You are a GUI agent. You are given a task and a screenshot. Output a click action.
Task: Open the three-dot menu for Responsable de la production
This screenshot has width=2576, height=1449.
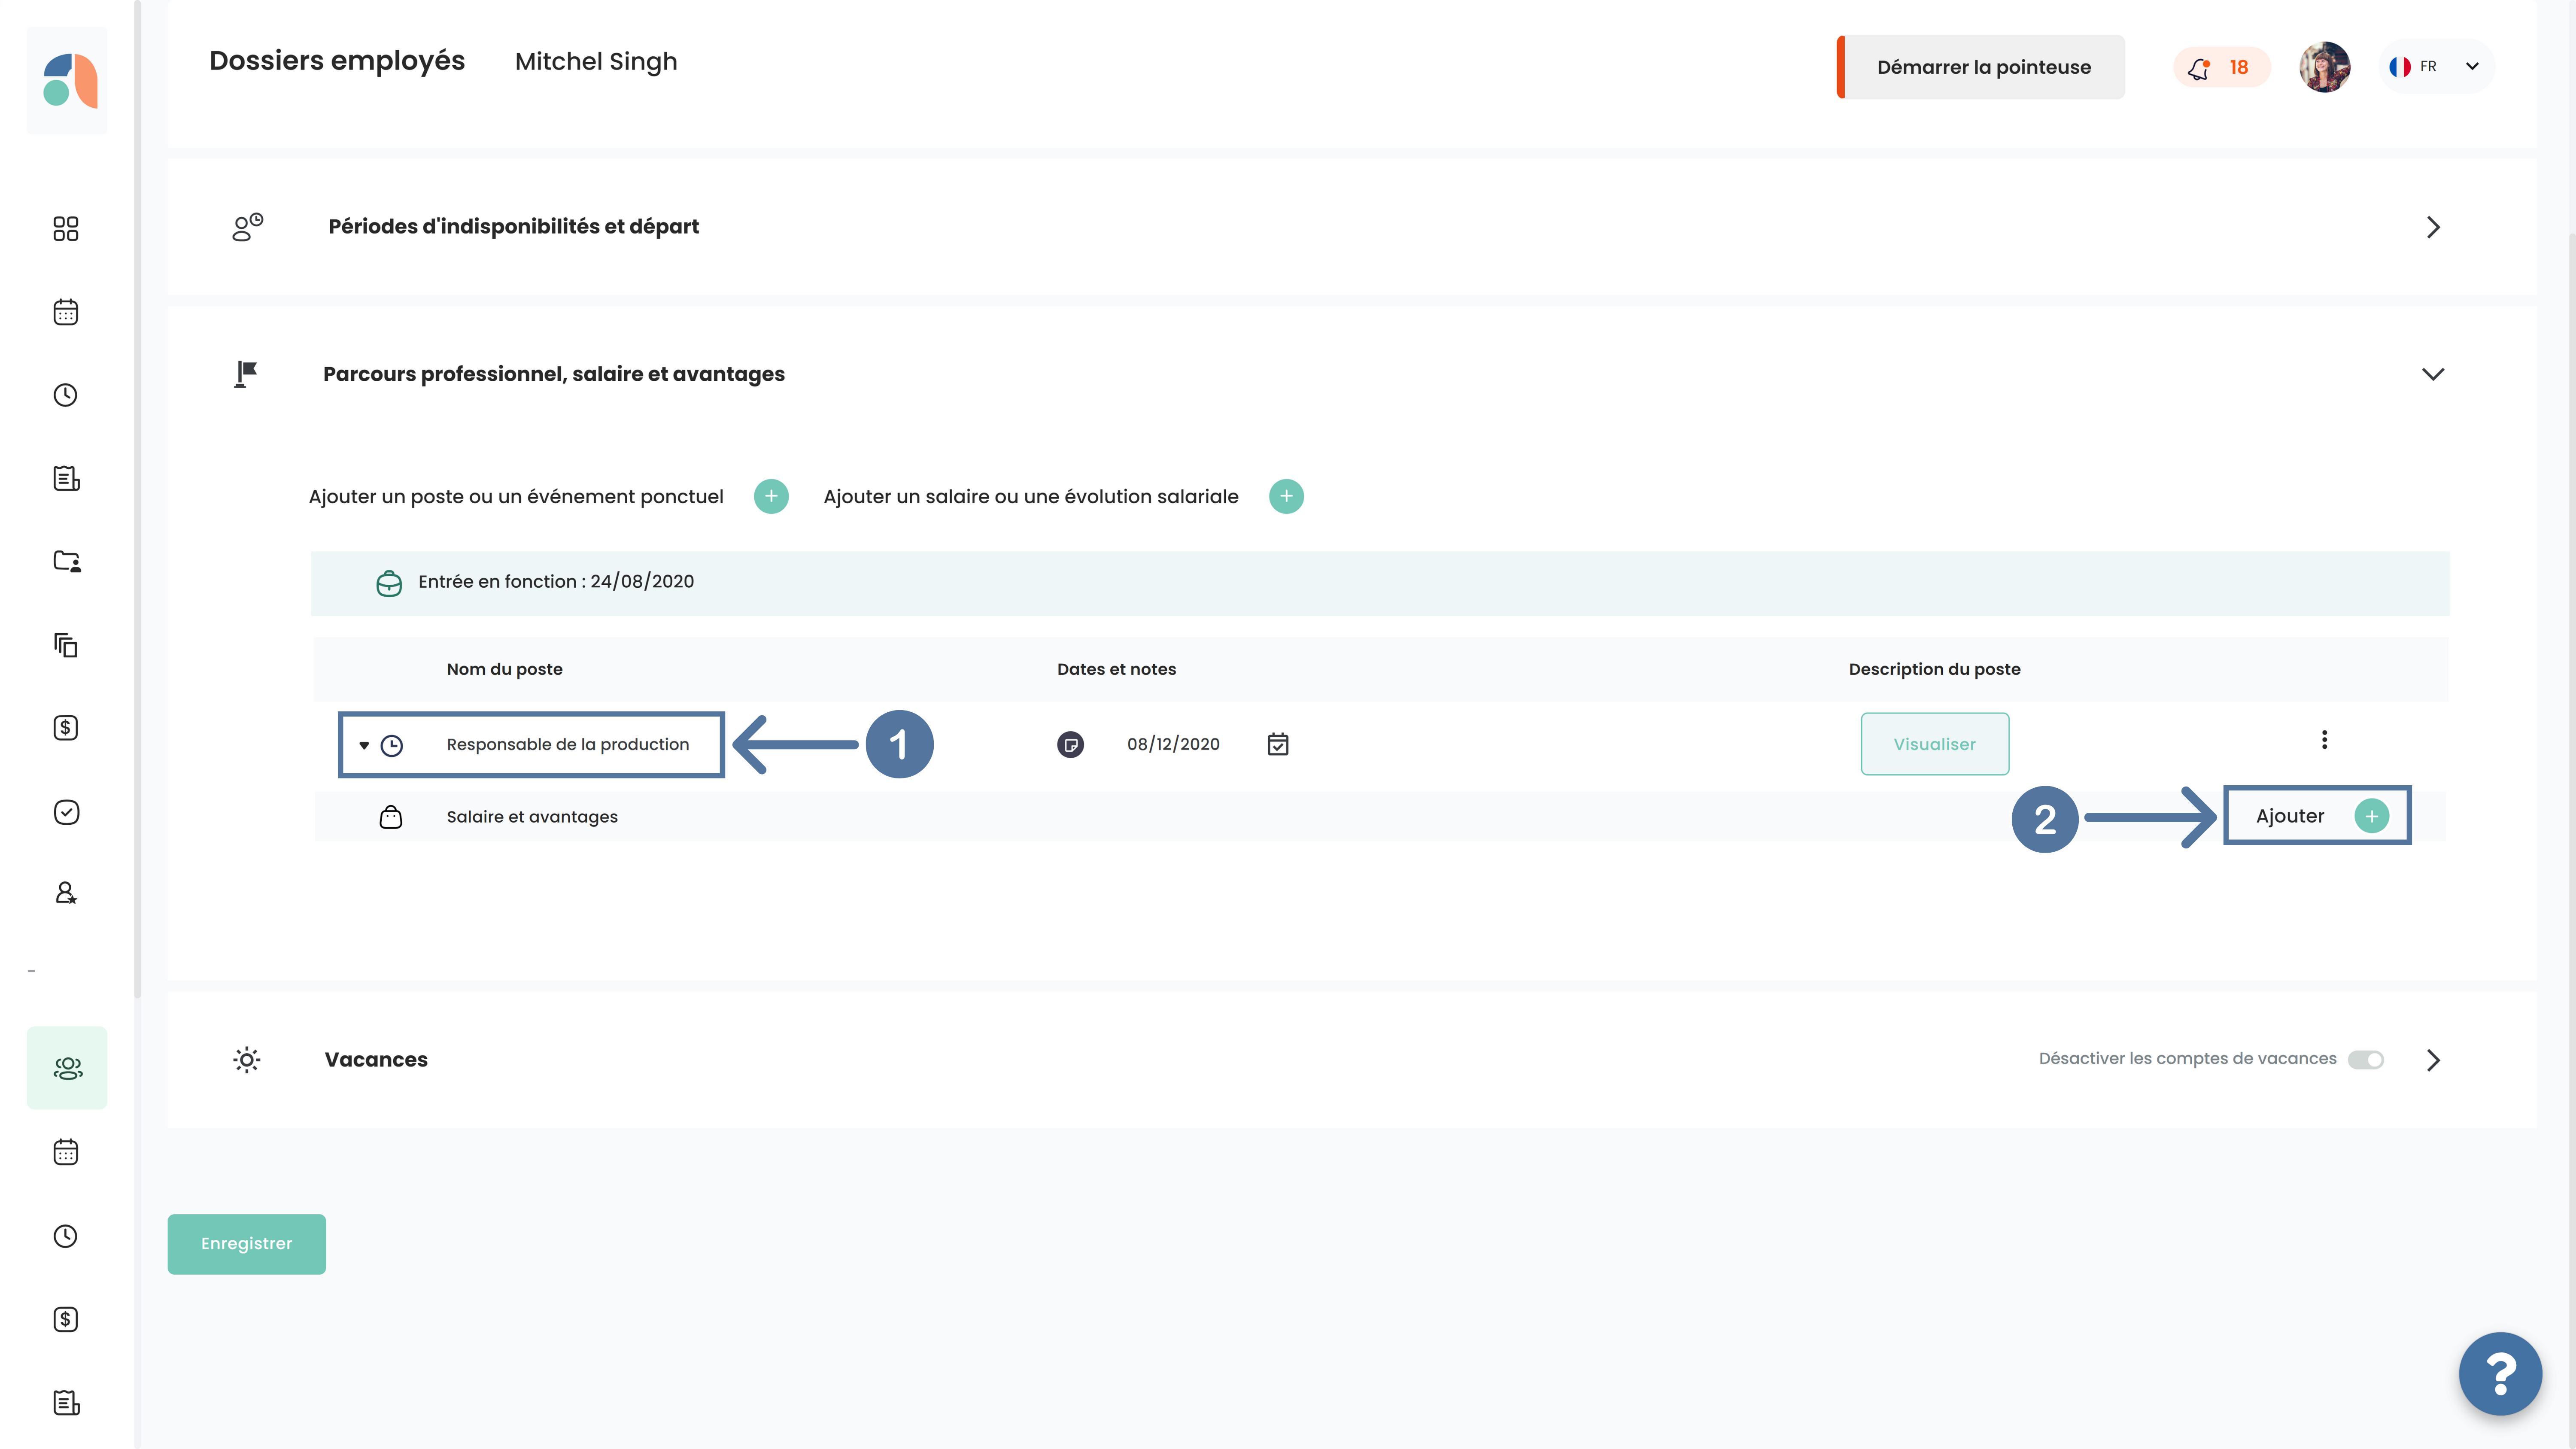click(x=2324, y=740)
